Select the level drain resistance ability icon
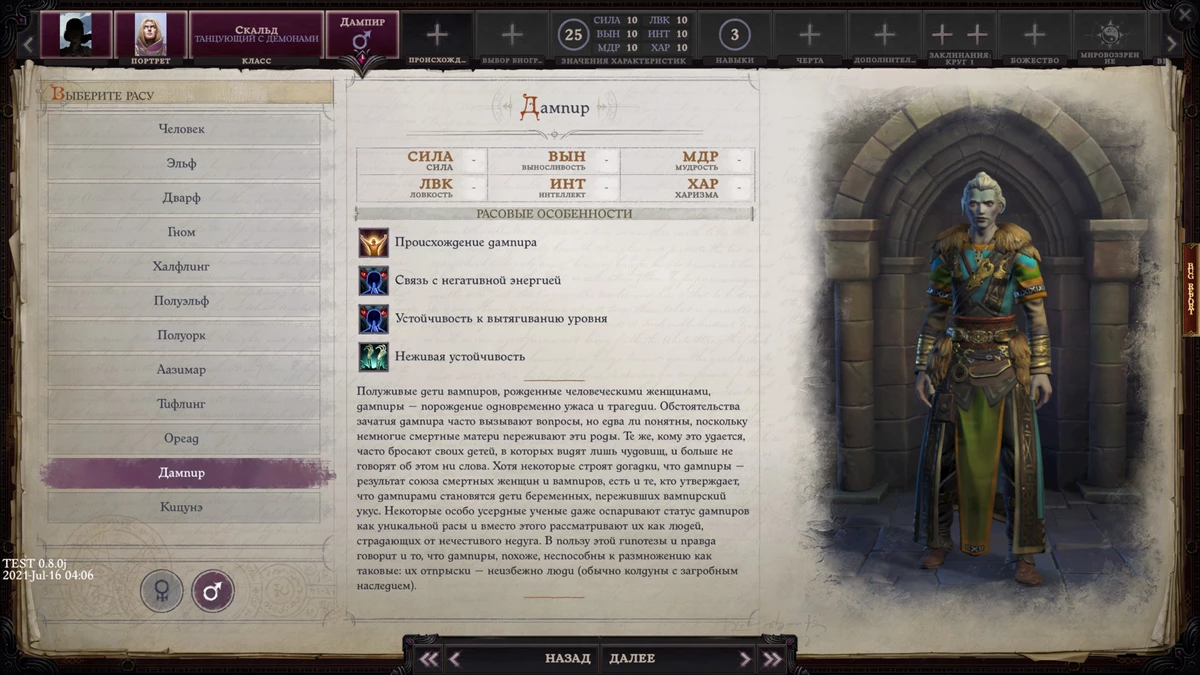This screenshot has height=675, width=1200. pos(372,318)
